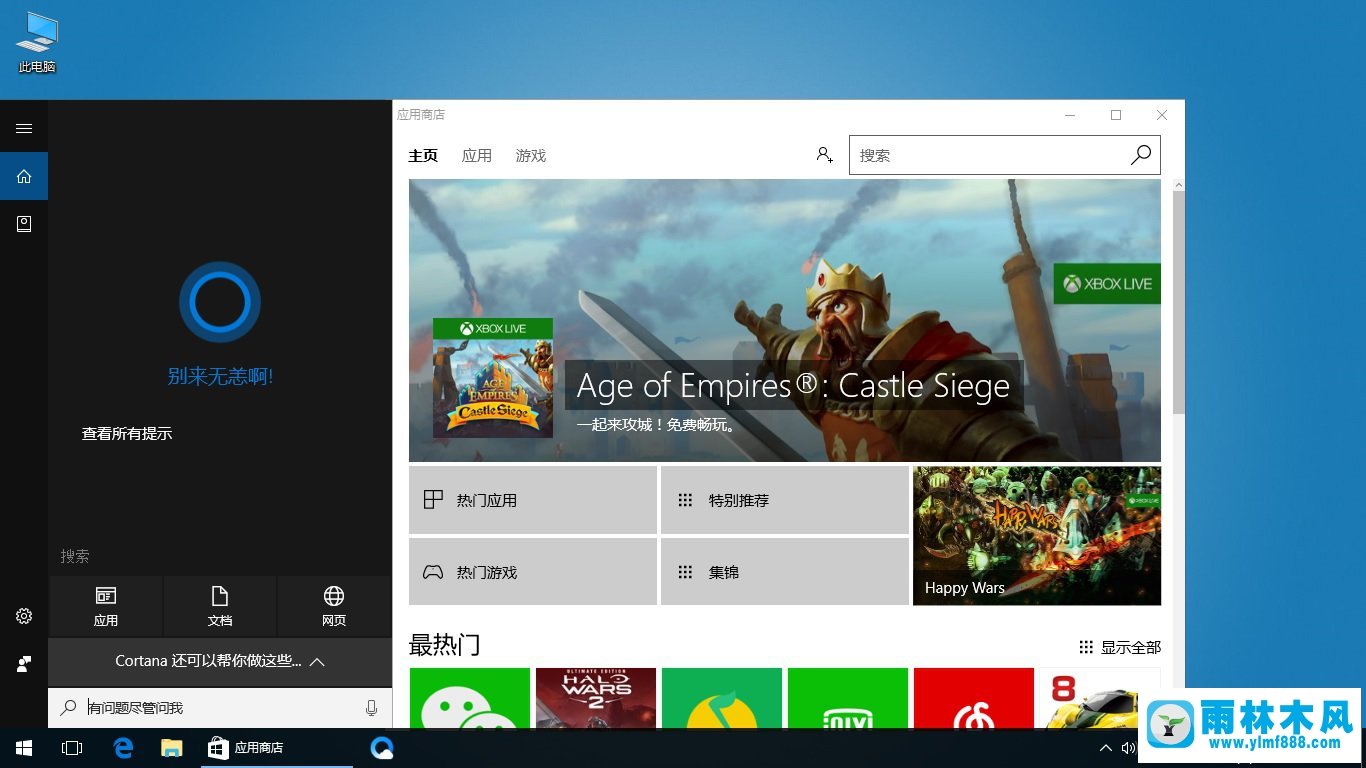Viewport: 1366px width, 768px height.
Task: Switch to the 游戏 tab in Store
Action: [531, 156]
